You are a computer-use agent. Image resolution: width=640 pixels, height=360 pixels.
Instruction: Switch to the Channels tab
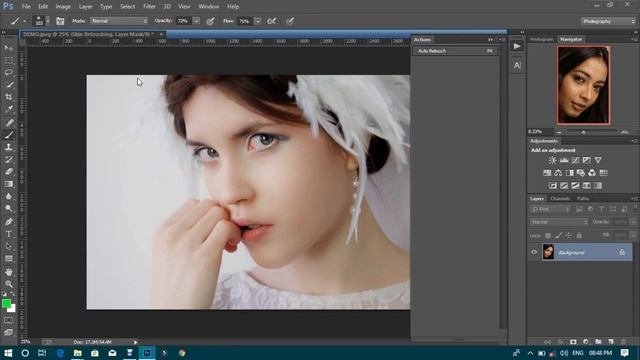pyautogui.click(x=560, y=199)
